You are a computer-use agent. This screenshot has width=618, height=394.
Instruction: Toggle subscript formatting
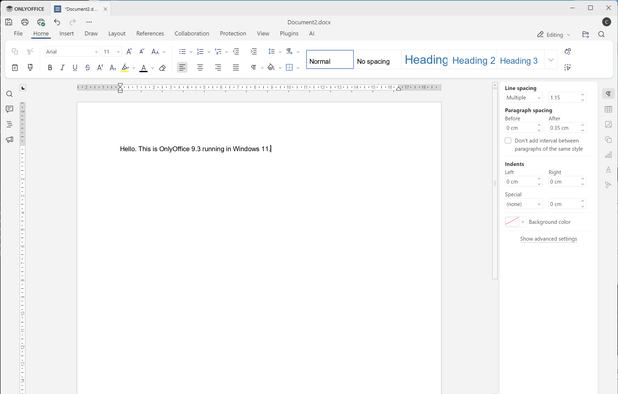pos(113,68)
